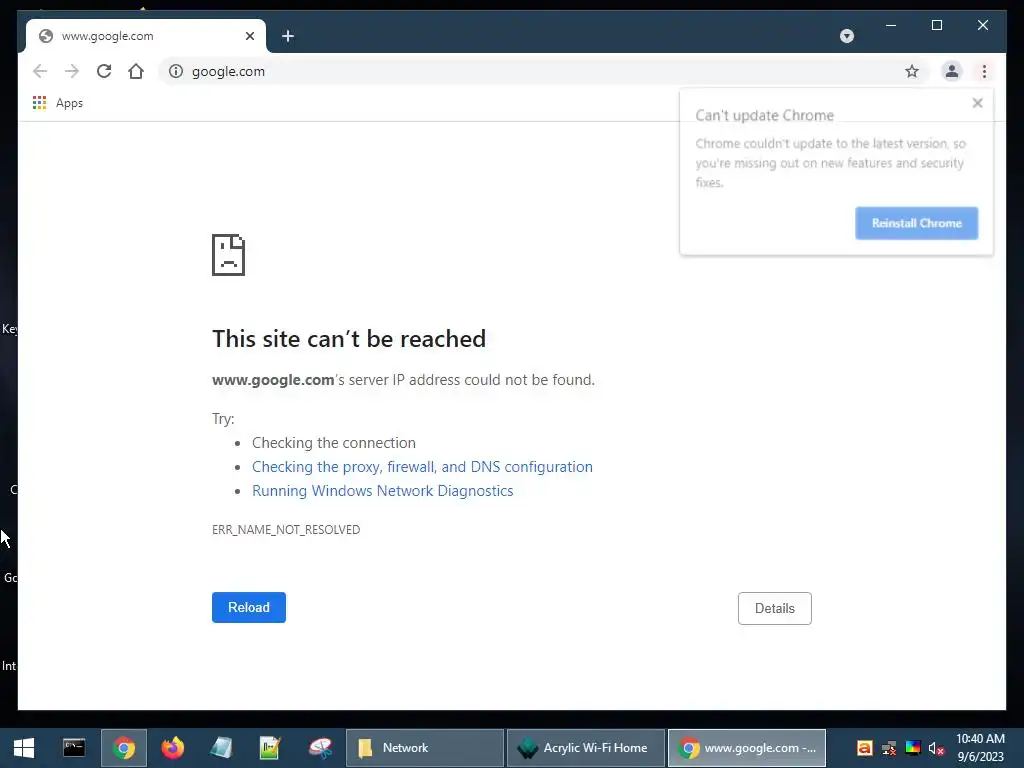Click the 'This site can't be reached' heading
The width and height of the screenshot is (1024, 768).
(349, 339)
